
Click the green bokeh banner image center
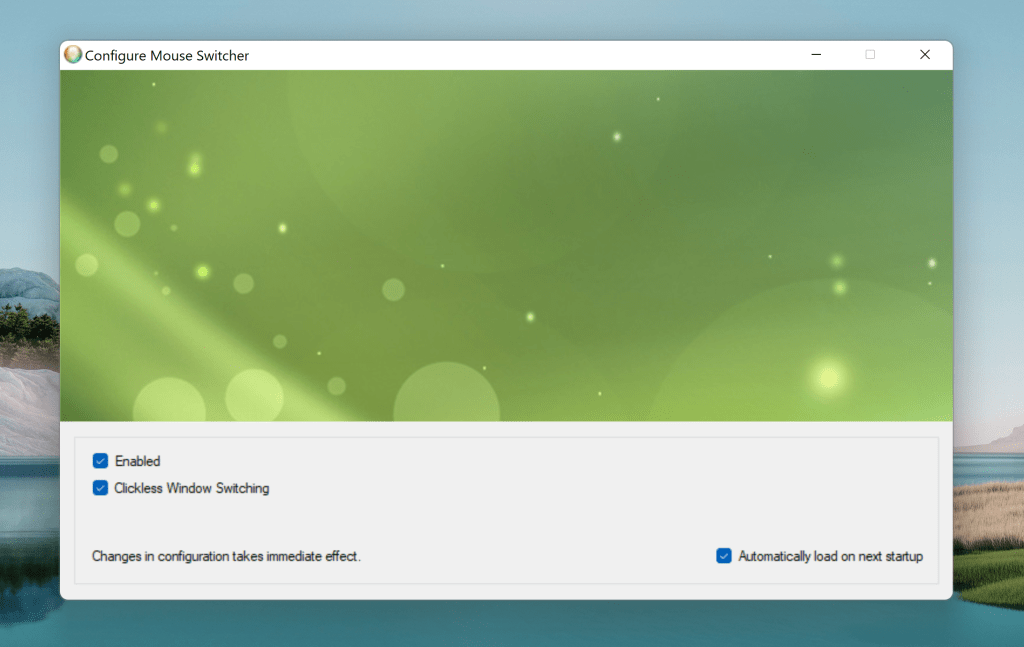pos(506,245)
